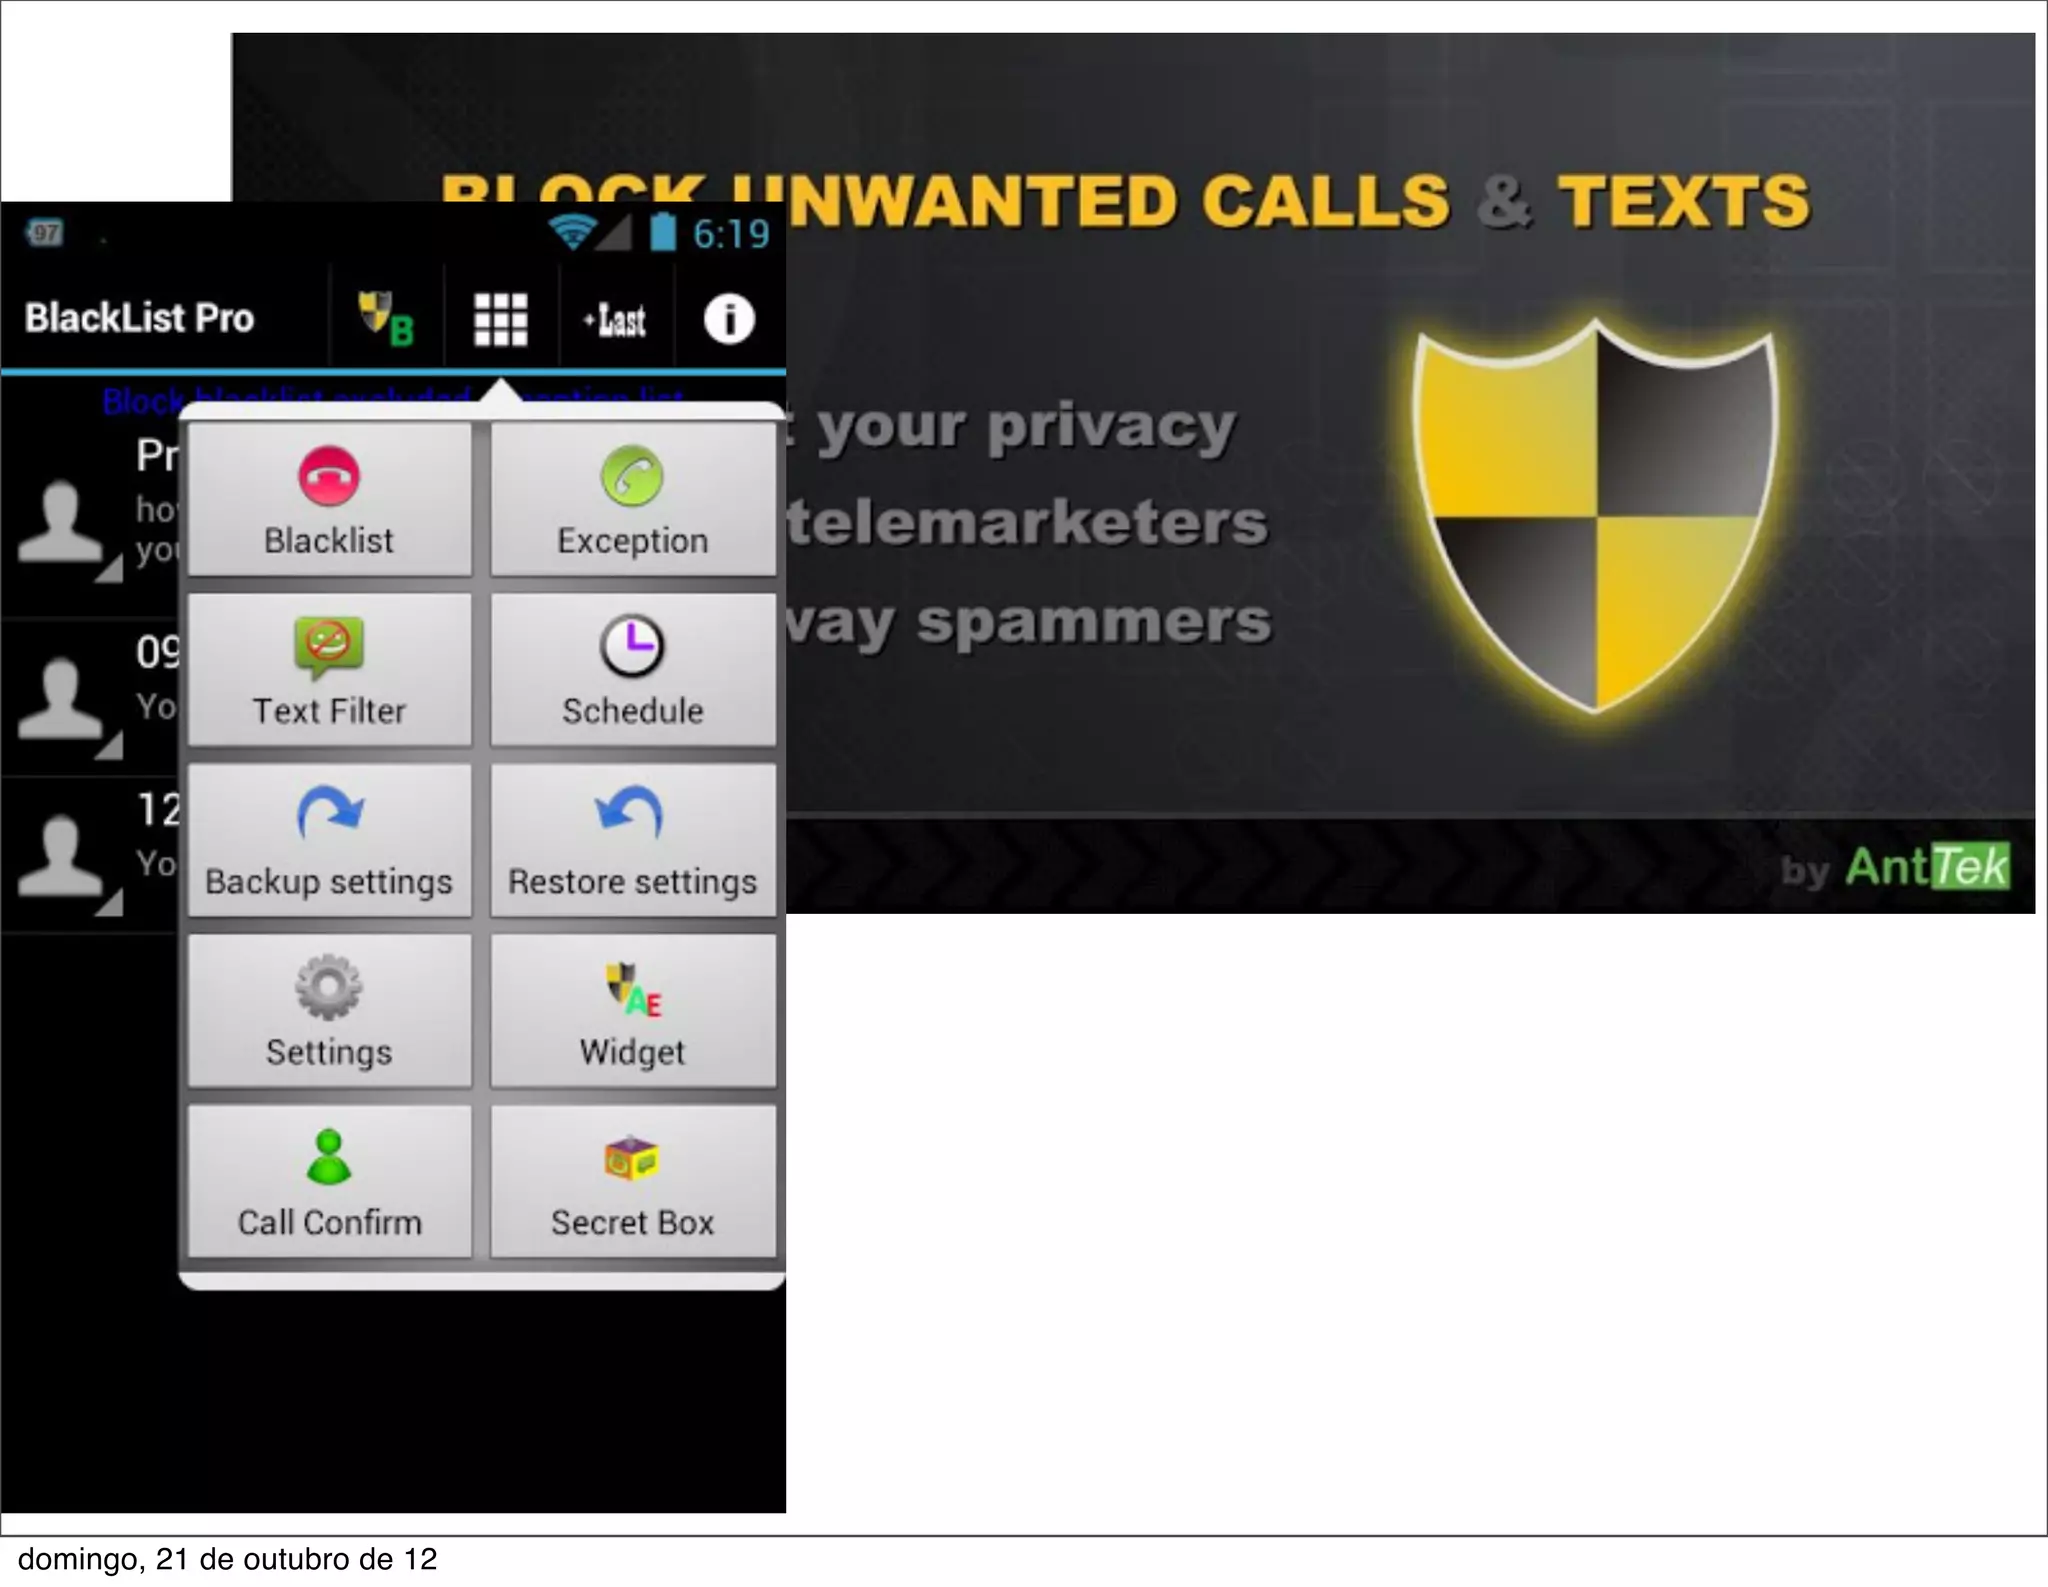Image resolution: width=2048 pixels, height=1587 pixels.
Task: Click the third contact avatar
Action: [60, 855]
